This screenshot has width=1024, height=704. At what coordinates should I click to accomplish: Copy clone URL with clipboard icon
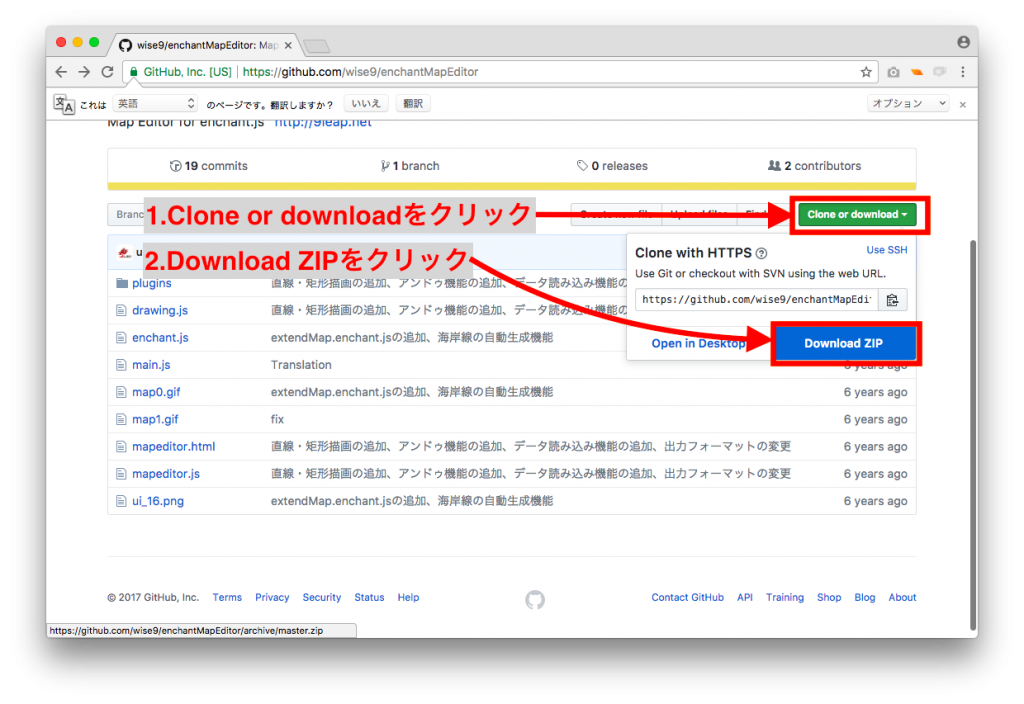click(x=893, y=300)
